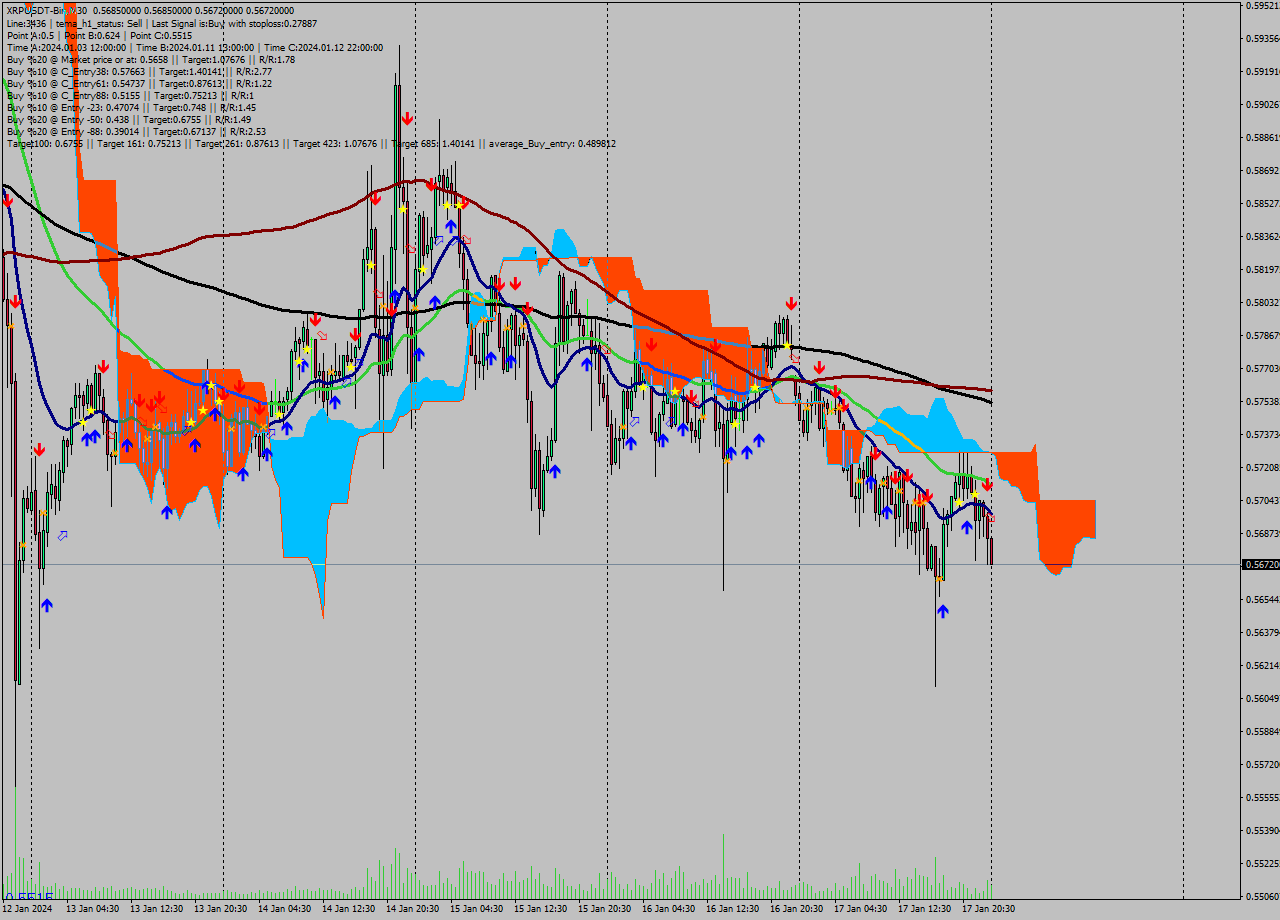Screen dimensions: 1280x920
Task: Select the '17 Jan 20:30' time axis label
Action: click(988, 909)
